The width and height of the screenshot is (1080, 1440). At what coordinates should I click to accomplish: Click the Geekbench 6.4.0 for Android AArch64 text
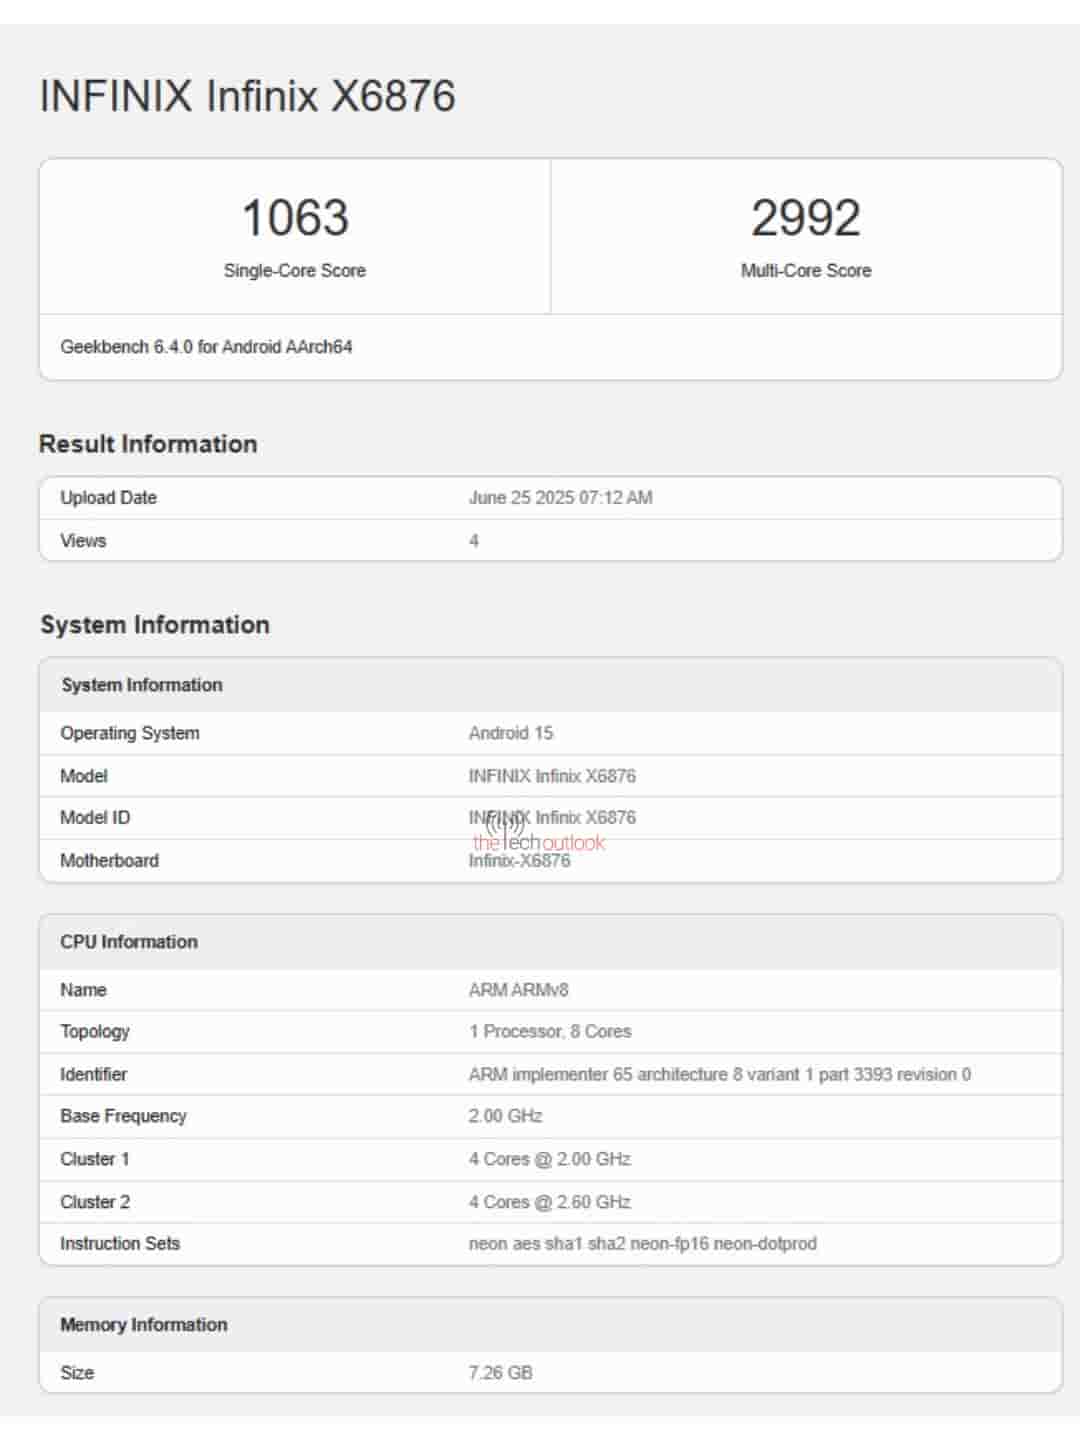206,347
